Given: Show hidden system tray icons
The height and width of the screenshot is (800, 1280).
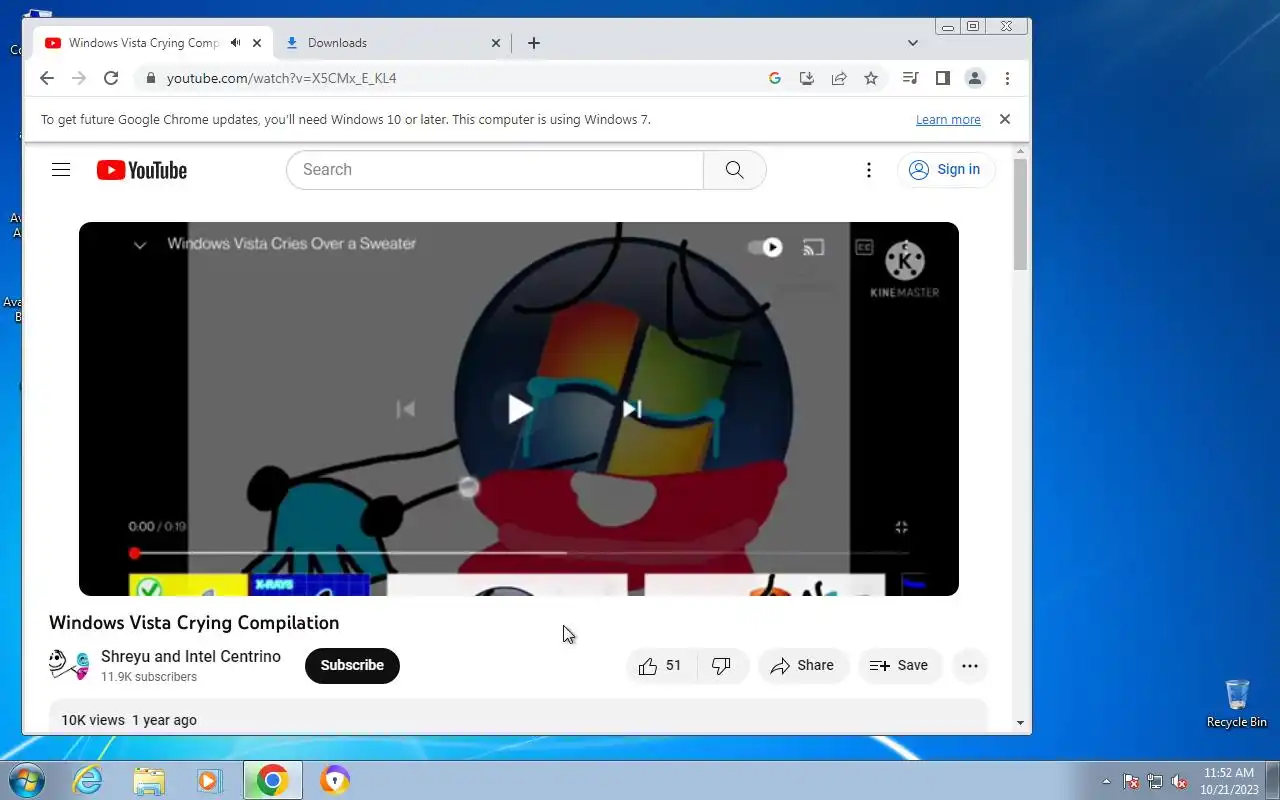Looking at the screenshot, I should coord(1106,781).
